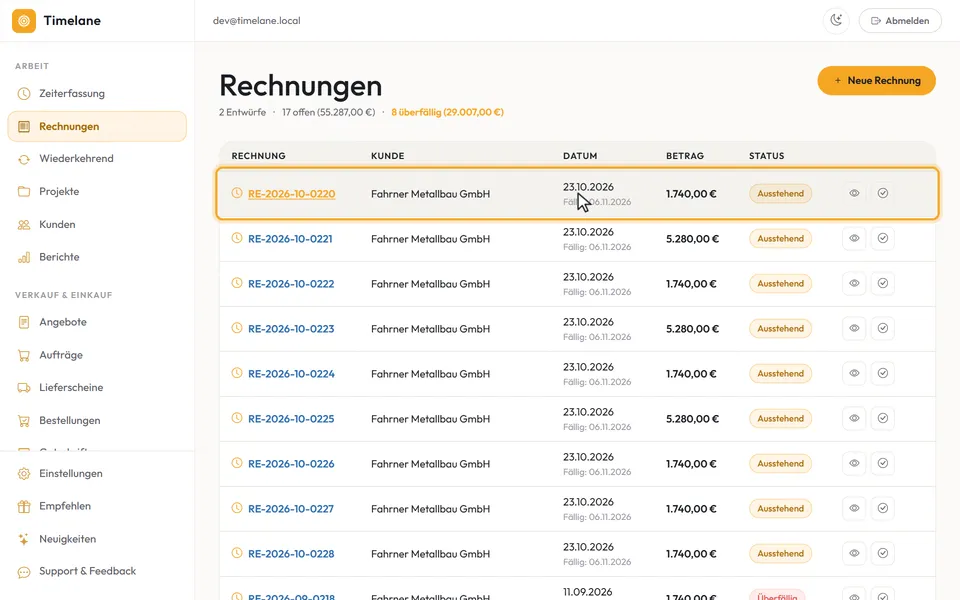Viewport: 960px width, 600px height.
Task: Open invoice link RE-2026-10-0225
Action: [291, 419]
